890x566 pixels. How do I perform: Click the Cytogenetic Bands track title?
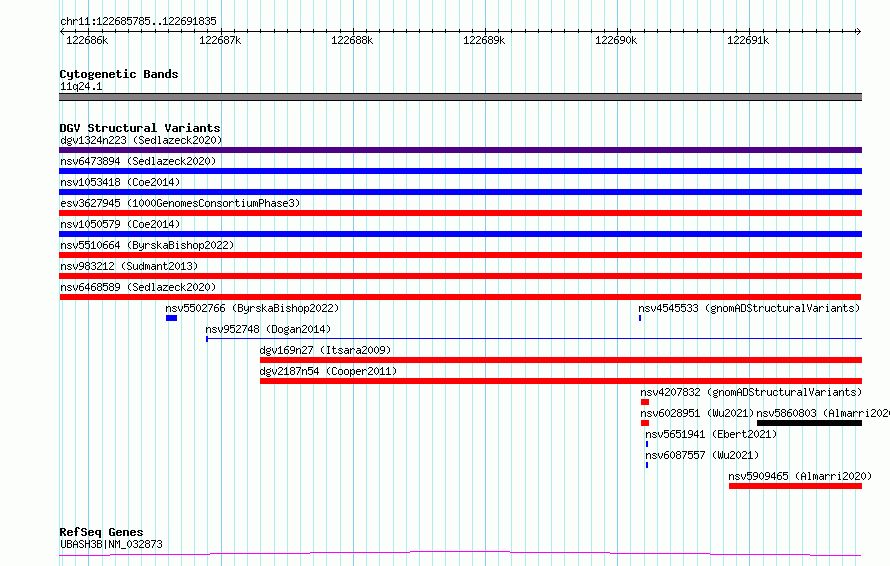click(x=119, y=74)
